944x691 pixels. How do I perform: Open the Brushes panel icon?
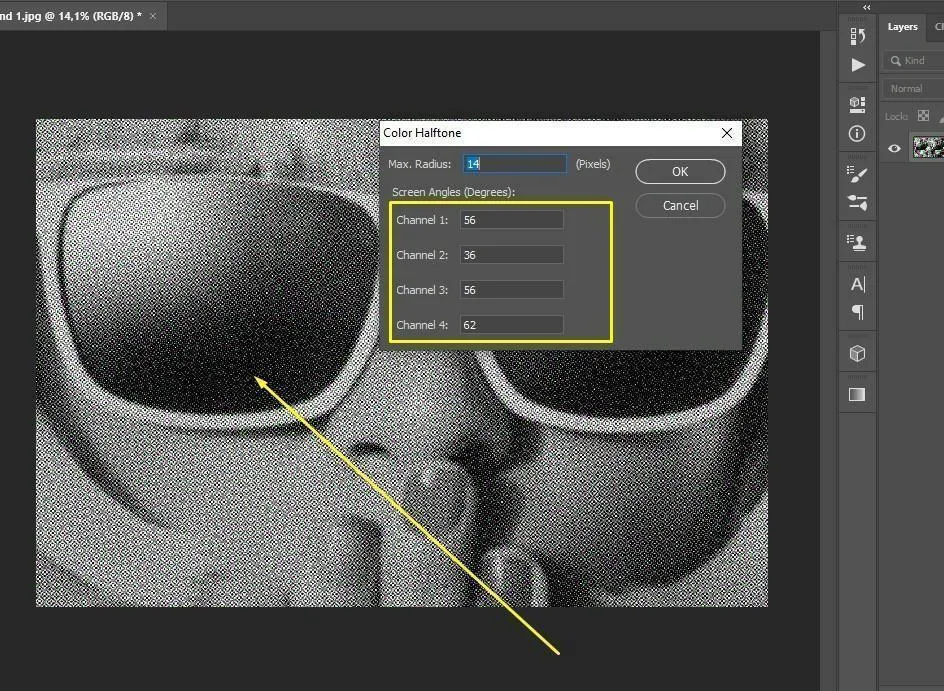(x=857, y=174)
